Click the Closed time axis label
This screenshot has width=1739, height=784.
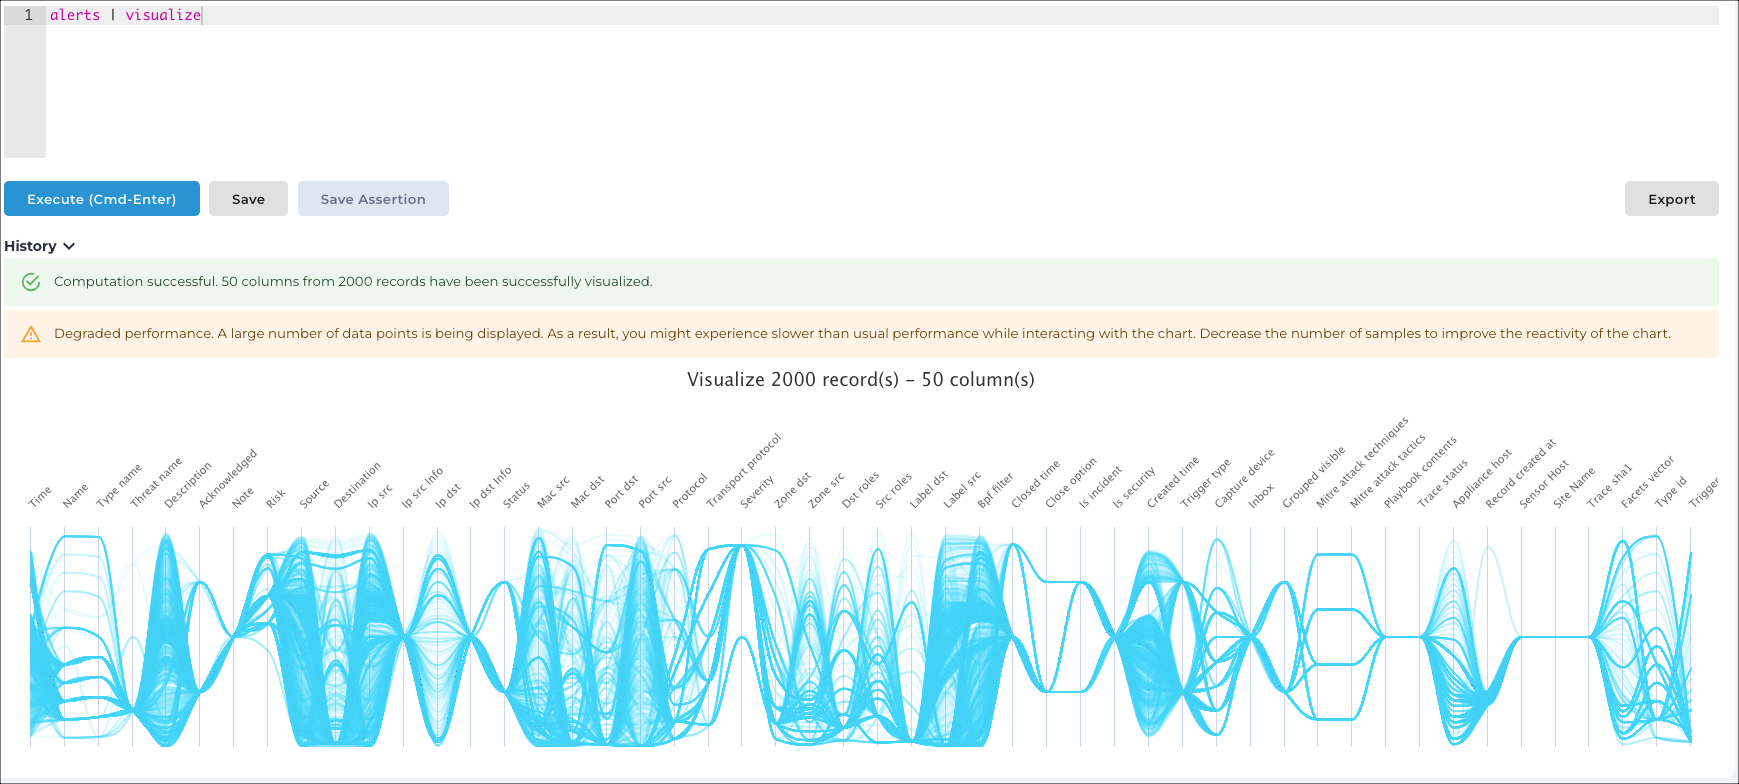[1035, 484]
